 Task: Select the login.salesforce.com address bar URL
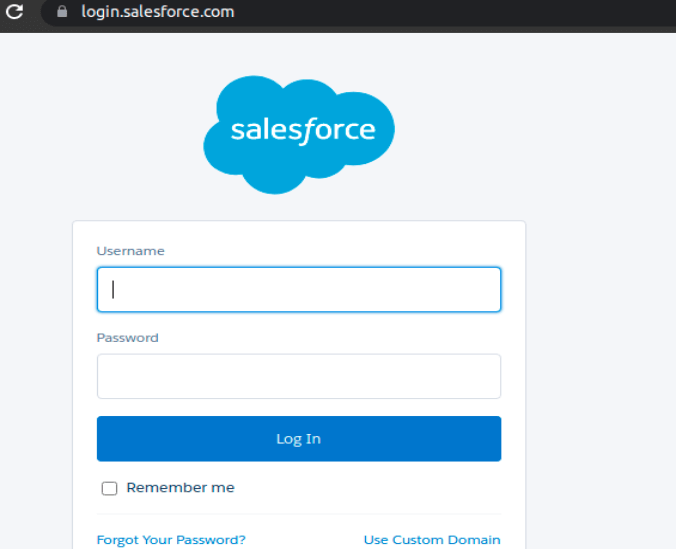click(x=158, y=12)
